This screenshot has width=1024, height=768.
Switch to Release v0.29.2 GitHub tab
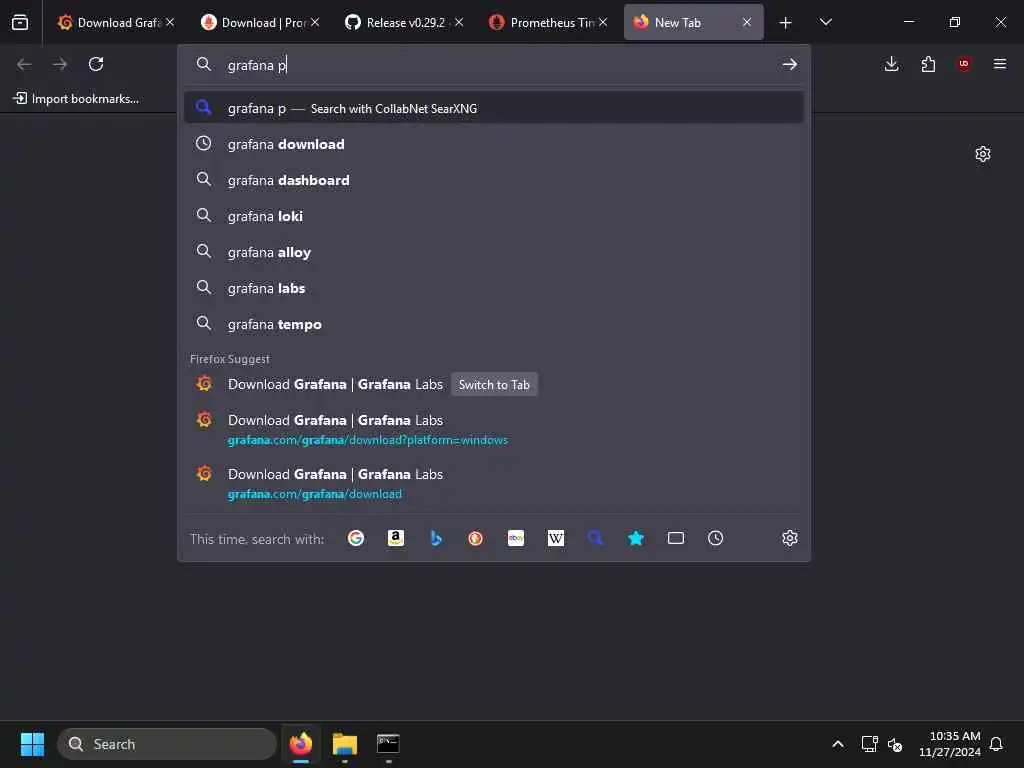[x=404, y=22]
